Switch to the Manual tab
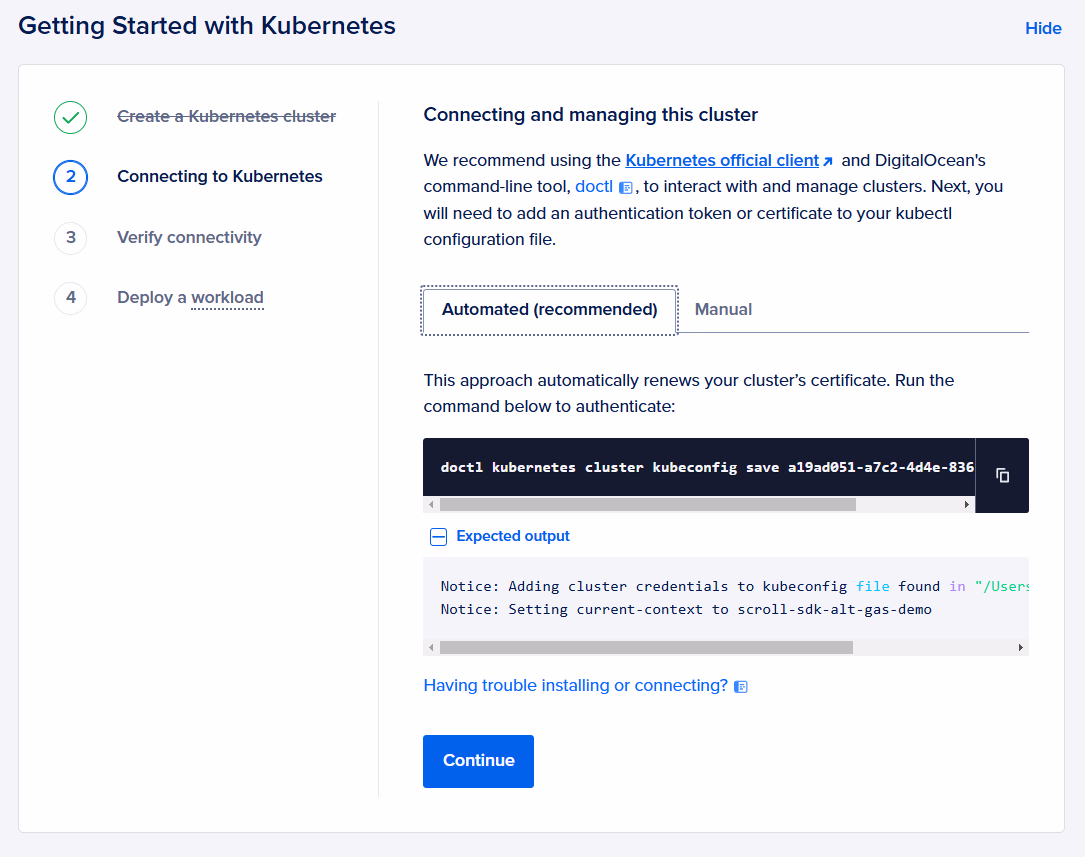This screenshot has width=1085, height=857. click(723, 310)
